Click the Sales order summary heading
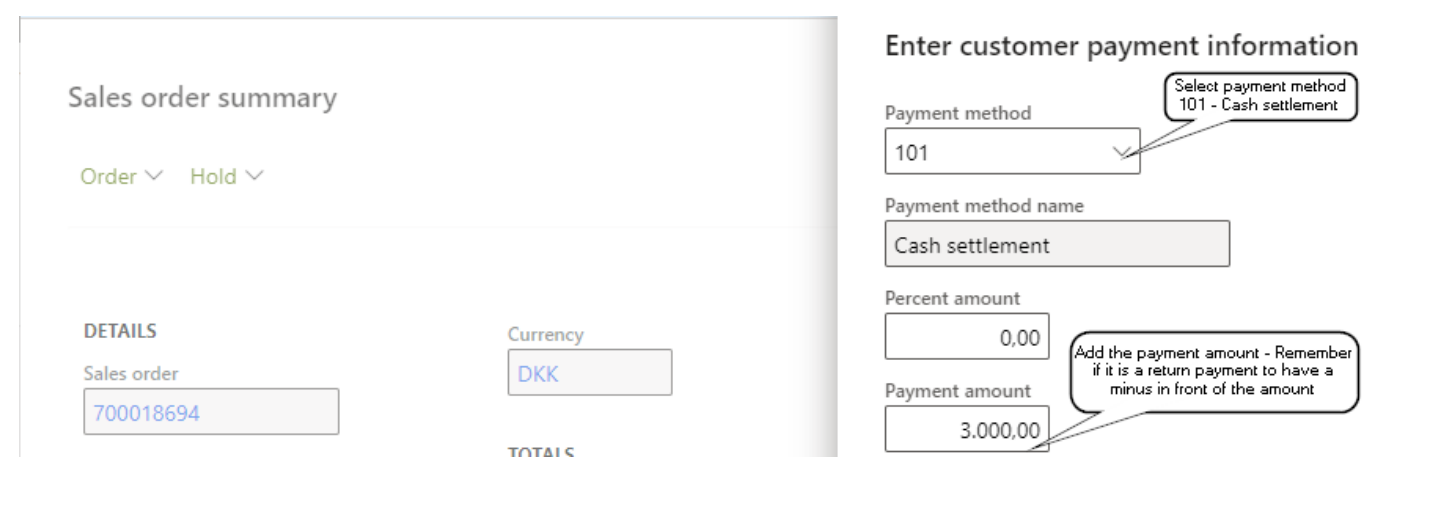 pyautogui.click(x=202, y=98)
